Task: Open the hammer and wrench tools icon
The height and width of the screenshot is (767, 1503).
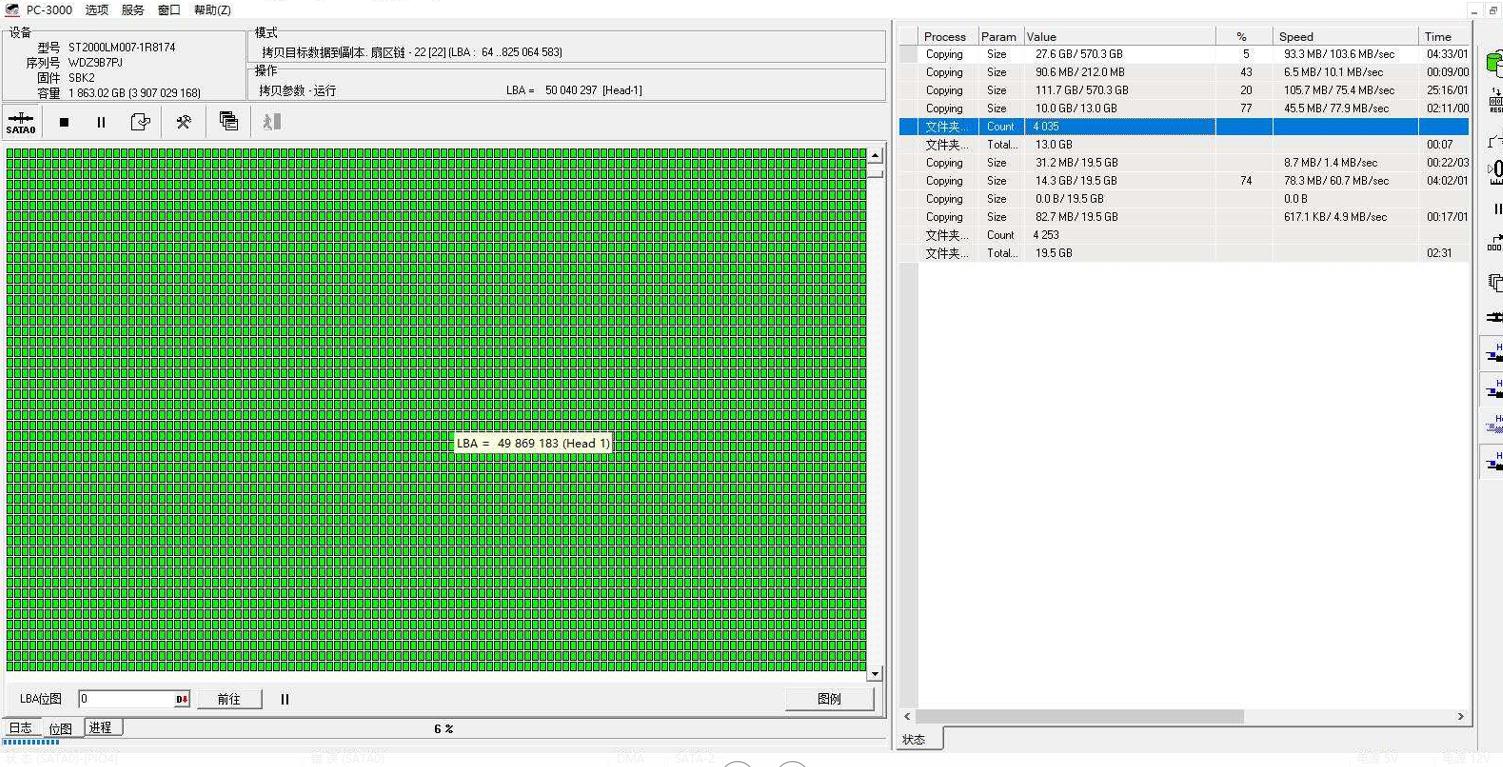Action: click(x=184, y=122)
